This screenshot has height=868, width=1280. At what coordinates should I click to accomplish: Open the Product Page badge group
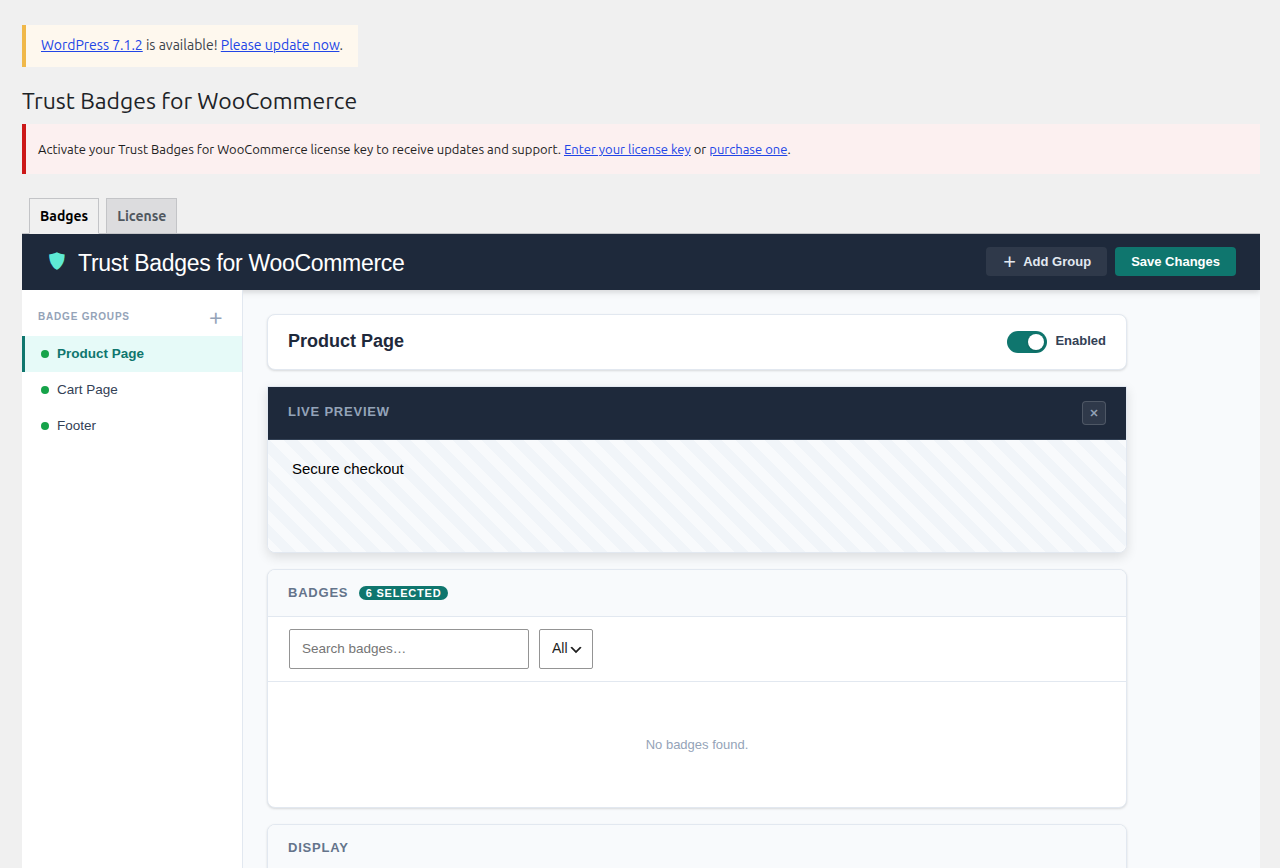coord(132,354)
